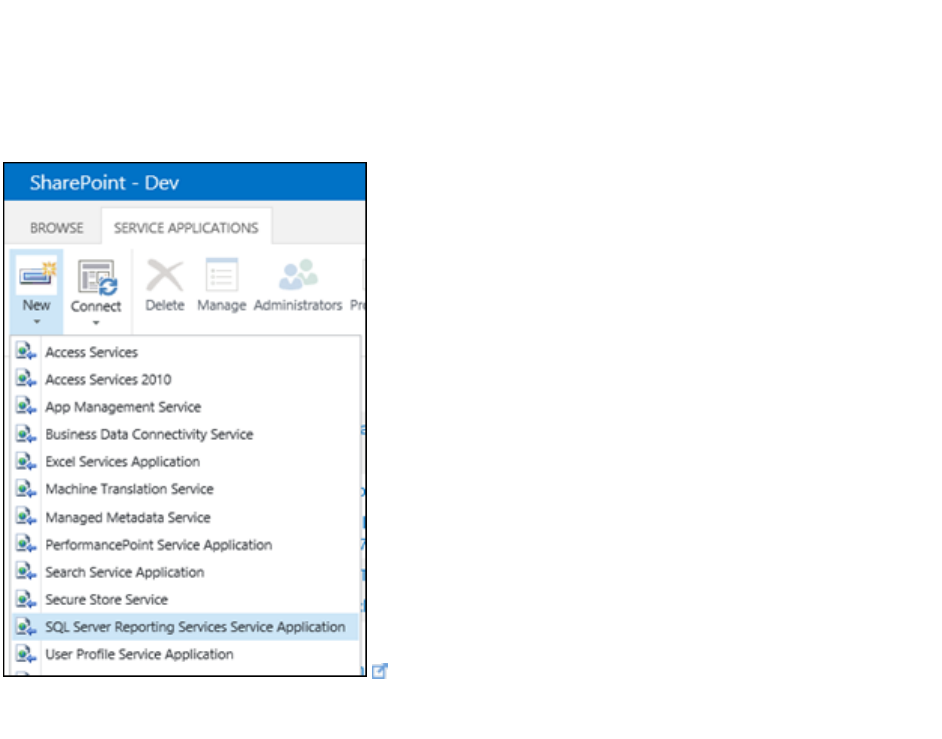Pick Machine Translation Service

[x=186, y=489]
